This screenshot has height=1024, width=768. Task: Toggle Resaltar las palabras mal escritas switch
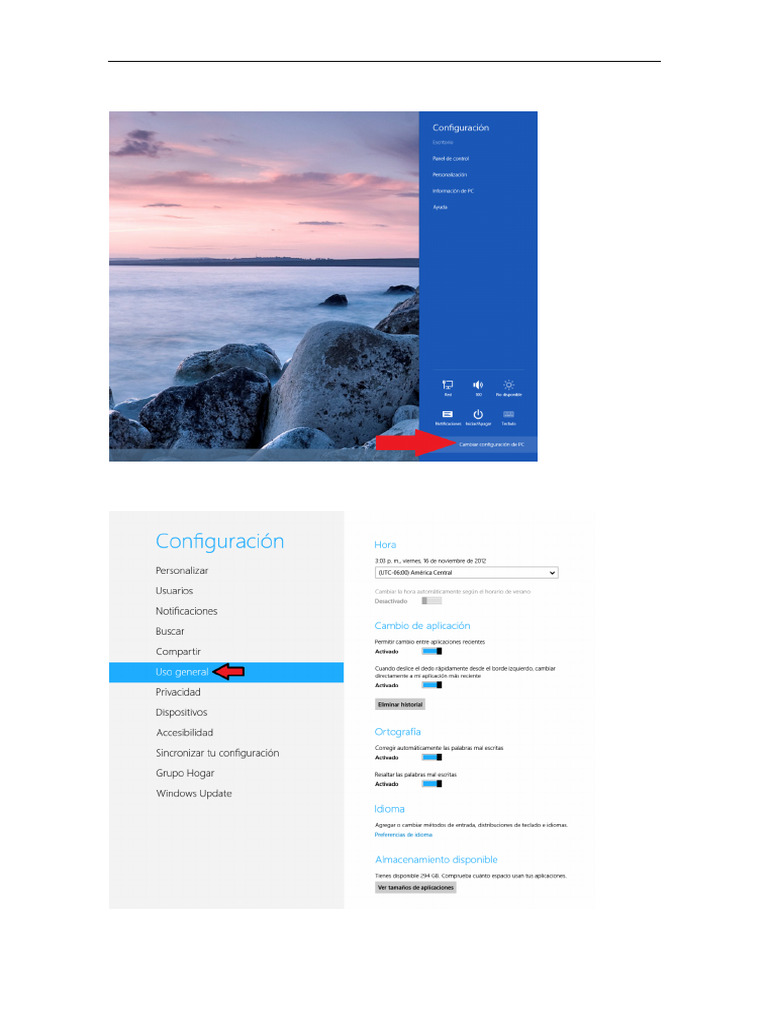click(432, 784)
